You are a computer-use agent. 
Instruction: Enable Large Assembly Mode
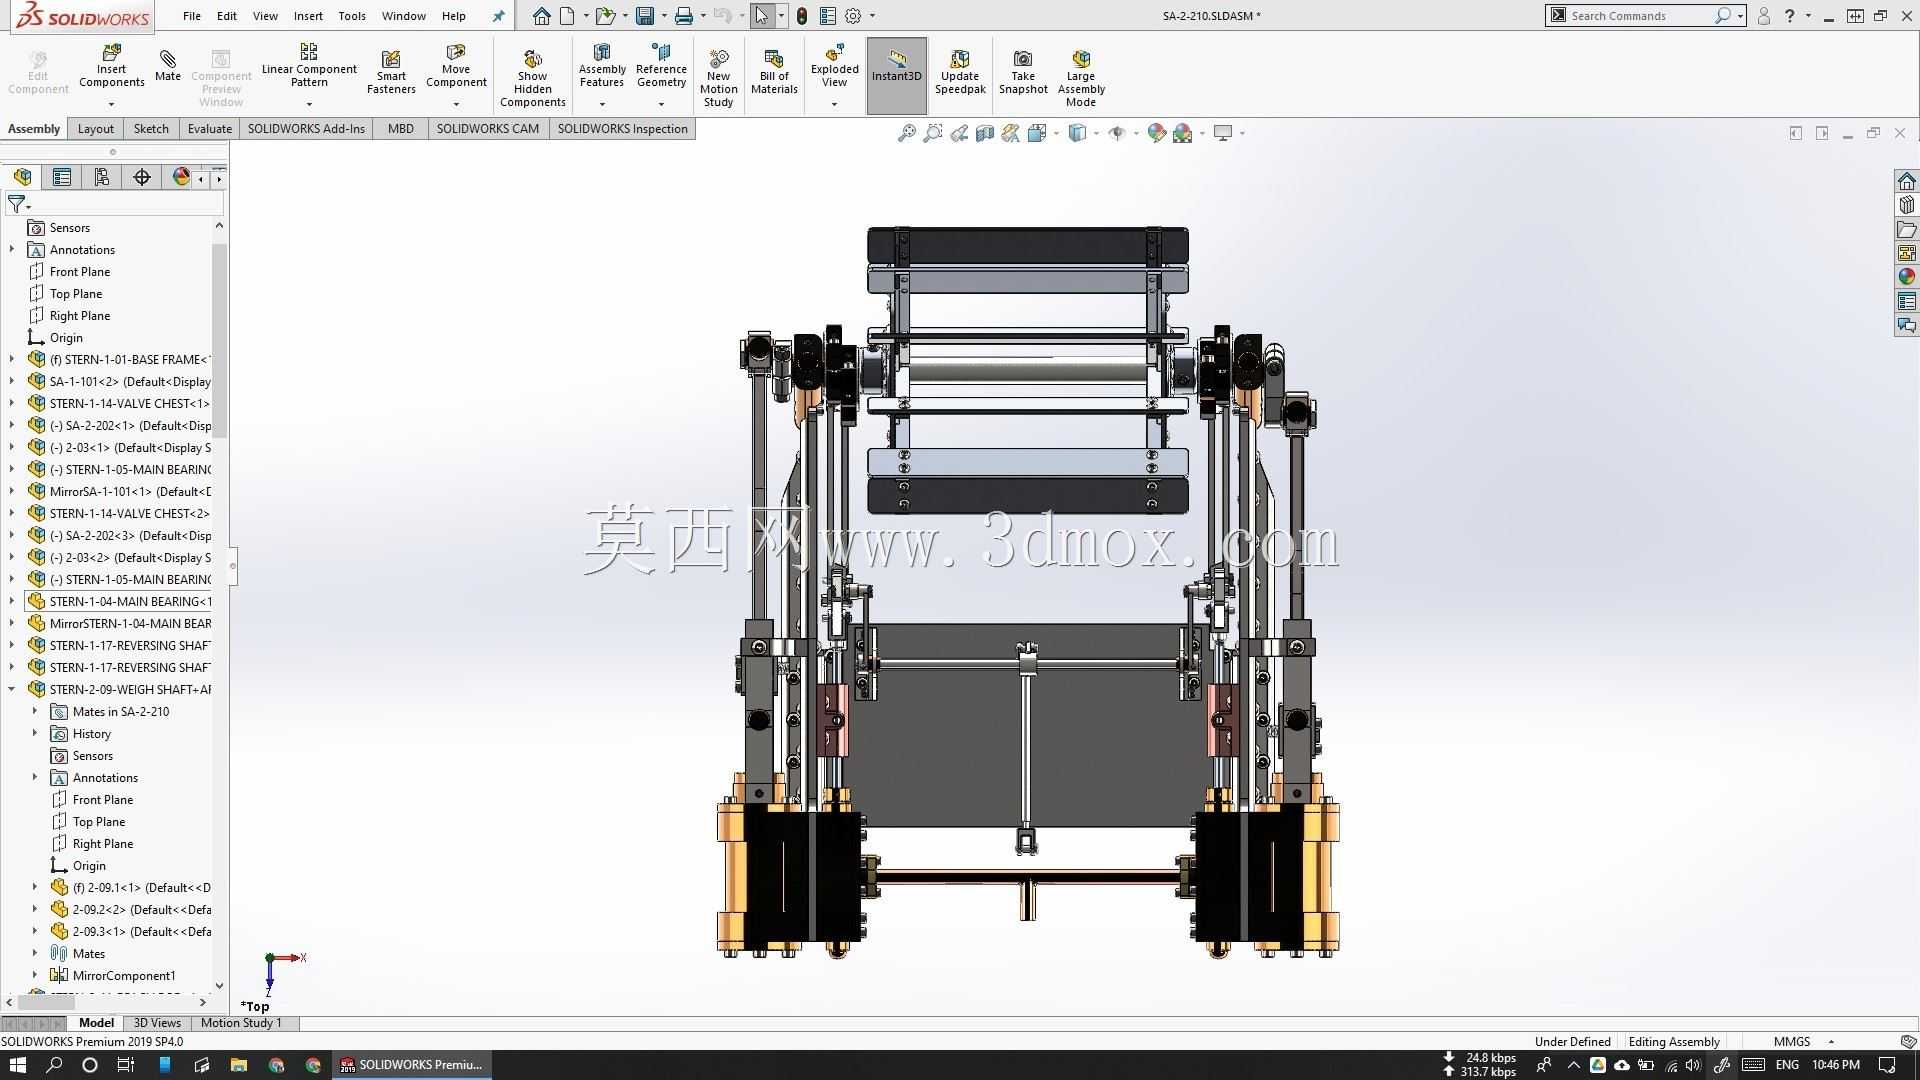click(1081, 77)
